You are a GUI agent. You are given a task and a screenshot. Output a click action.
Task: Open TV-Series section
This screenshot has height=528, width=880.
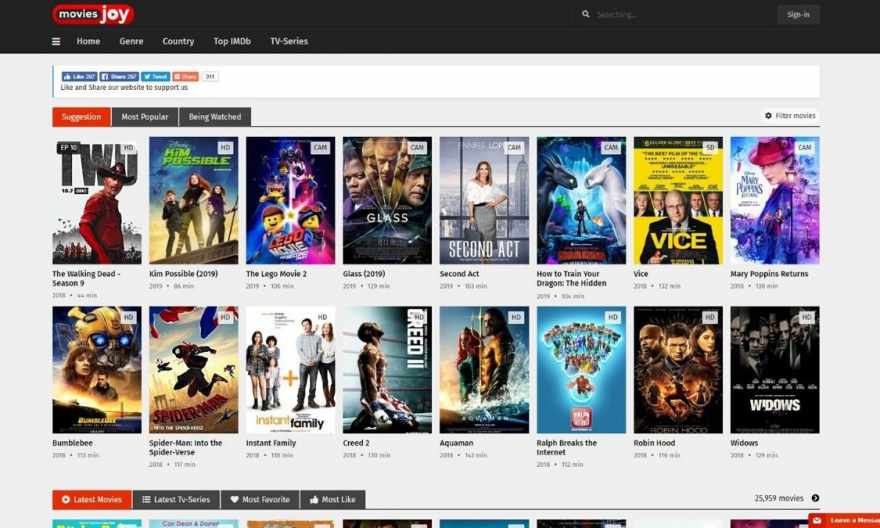coord(289,42)
